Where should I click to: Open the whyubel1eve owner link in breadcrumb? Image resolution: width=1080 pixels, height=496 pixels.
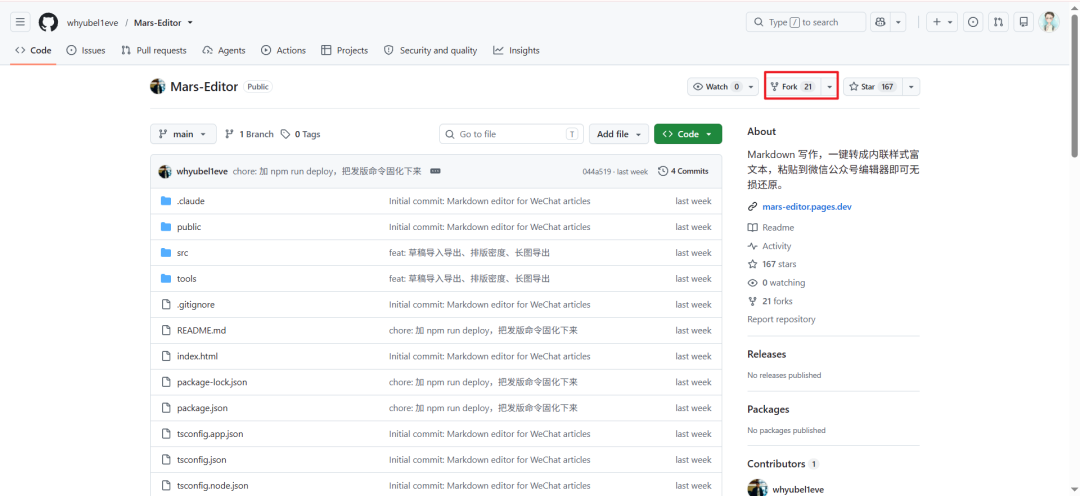[x=92, y=23]
